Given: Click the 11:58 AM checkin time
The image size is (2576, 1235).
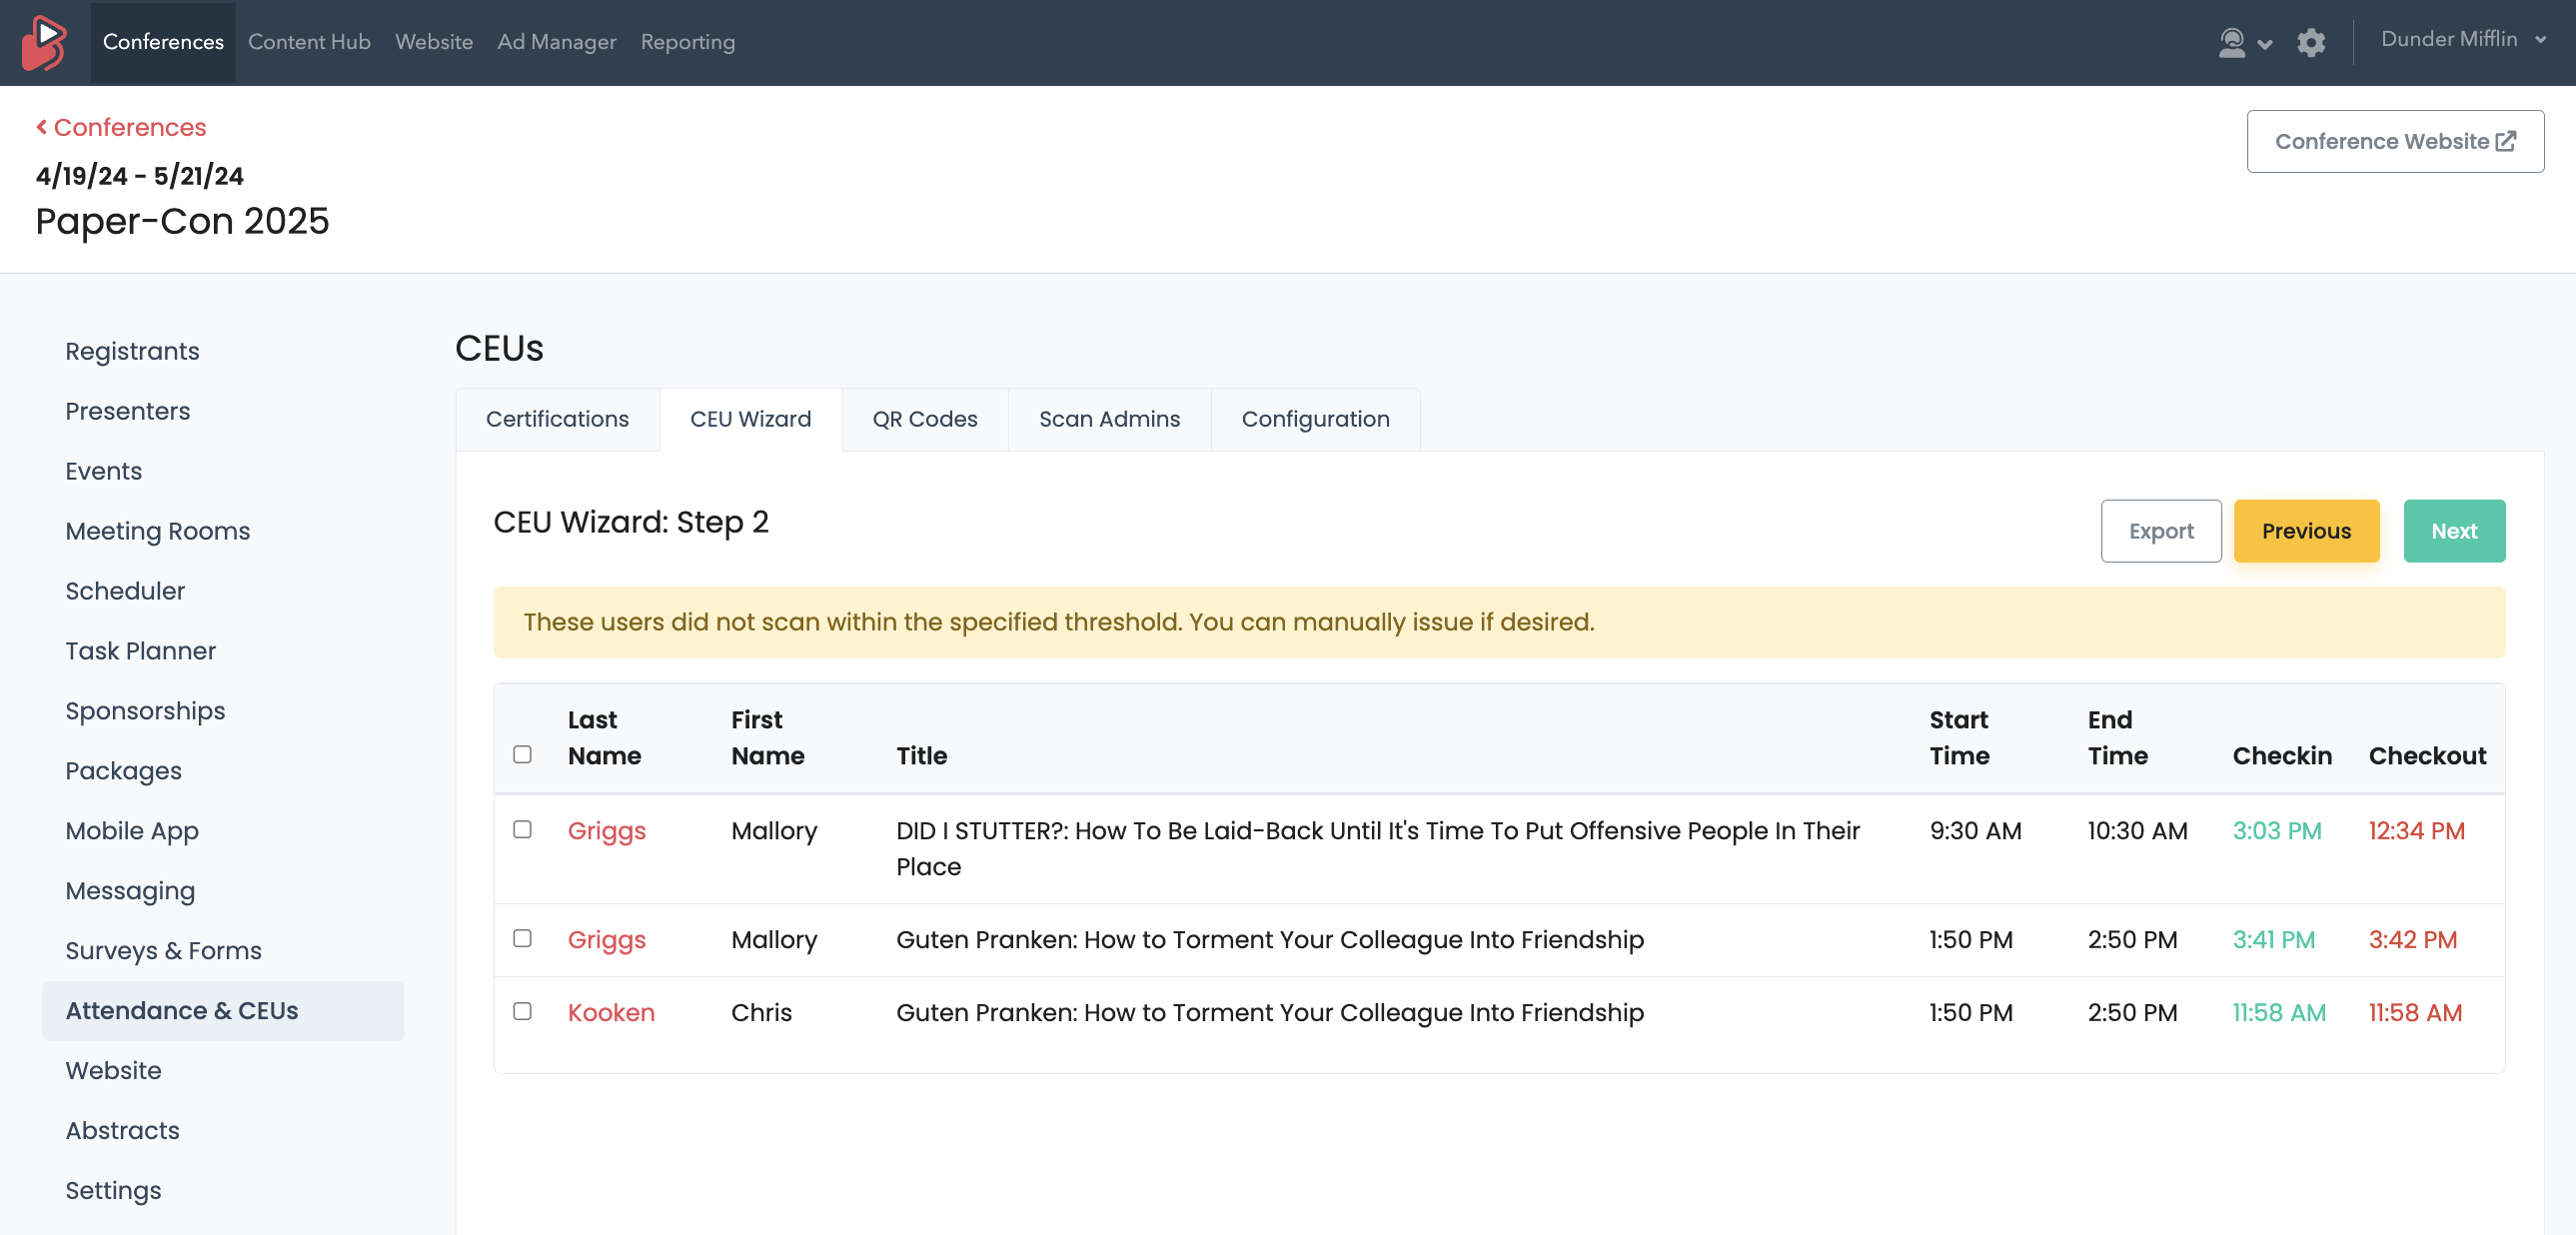Looking at the screenshot, I should click(2278, 1012).
